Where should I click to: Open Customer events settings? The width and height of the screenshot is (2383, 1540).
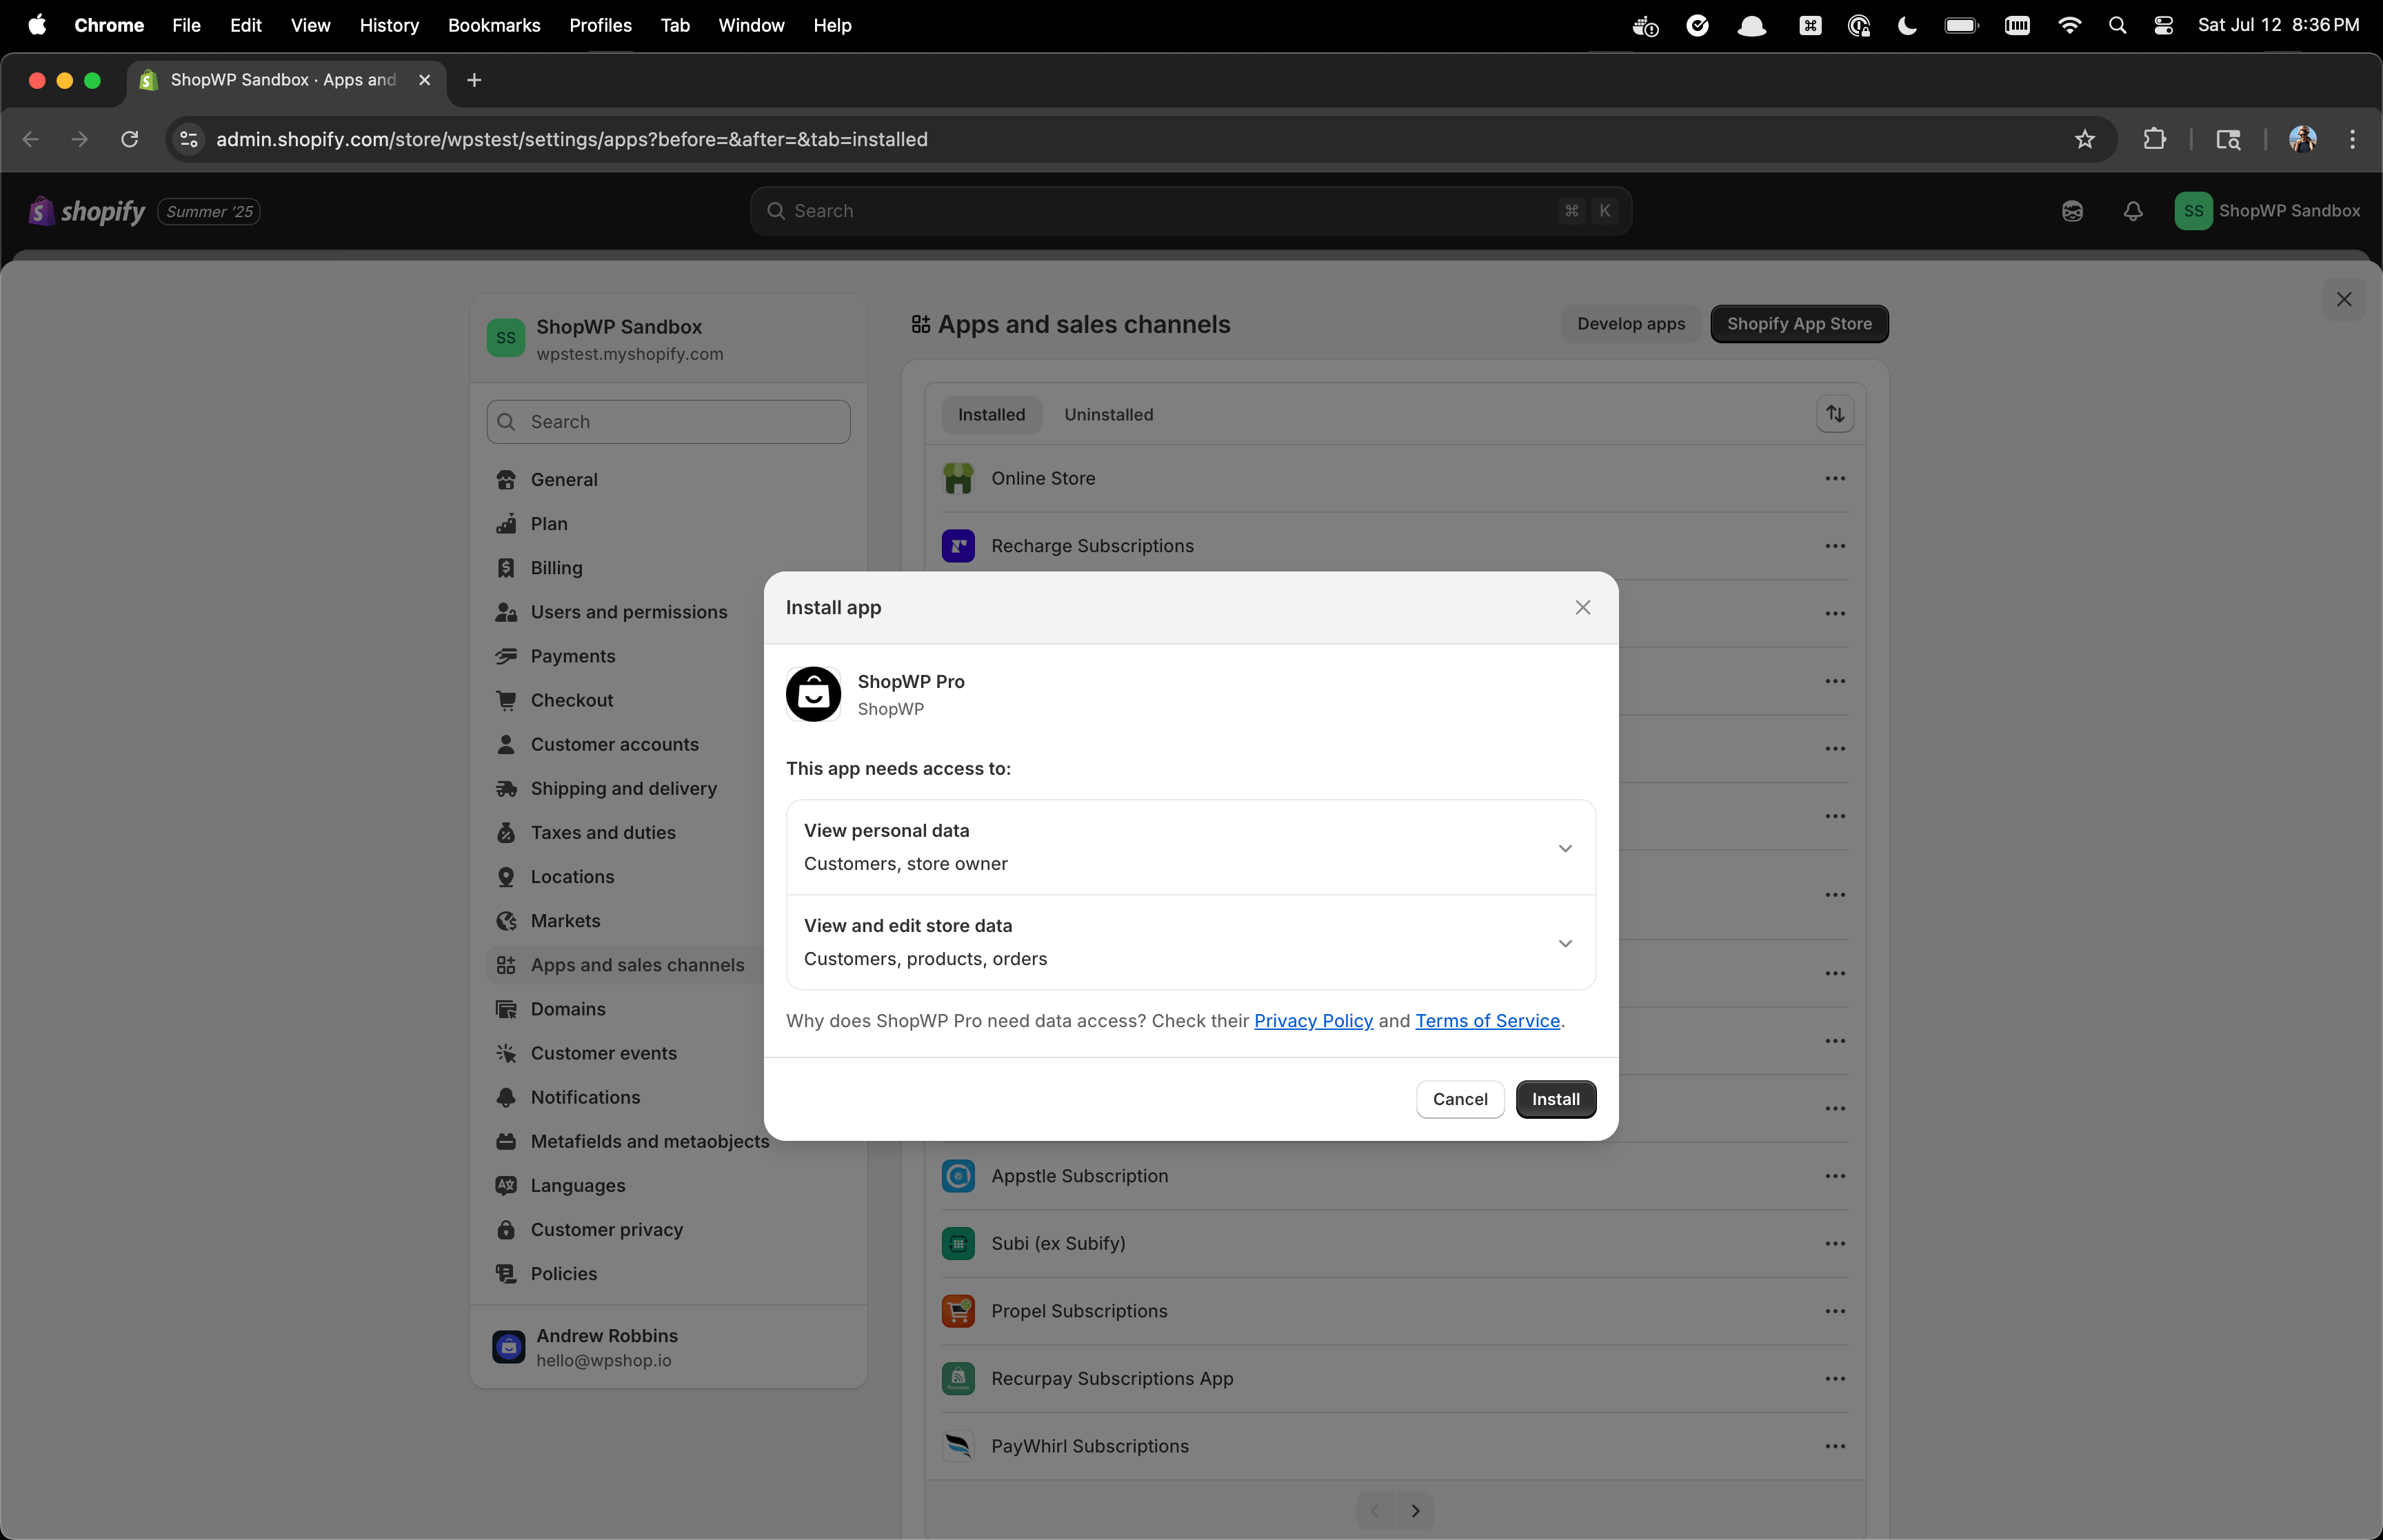625,1053
